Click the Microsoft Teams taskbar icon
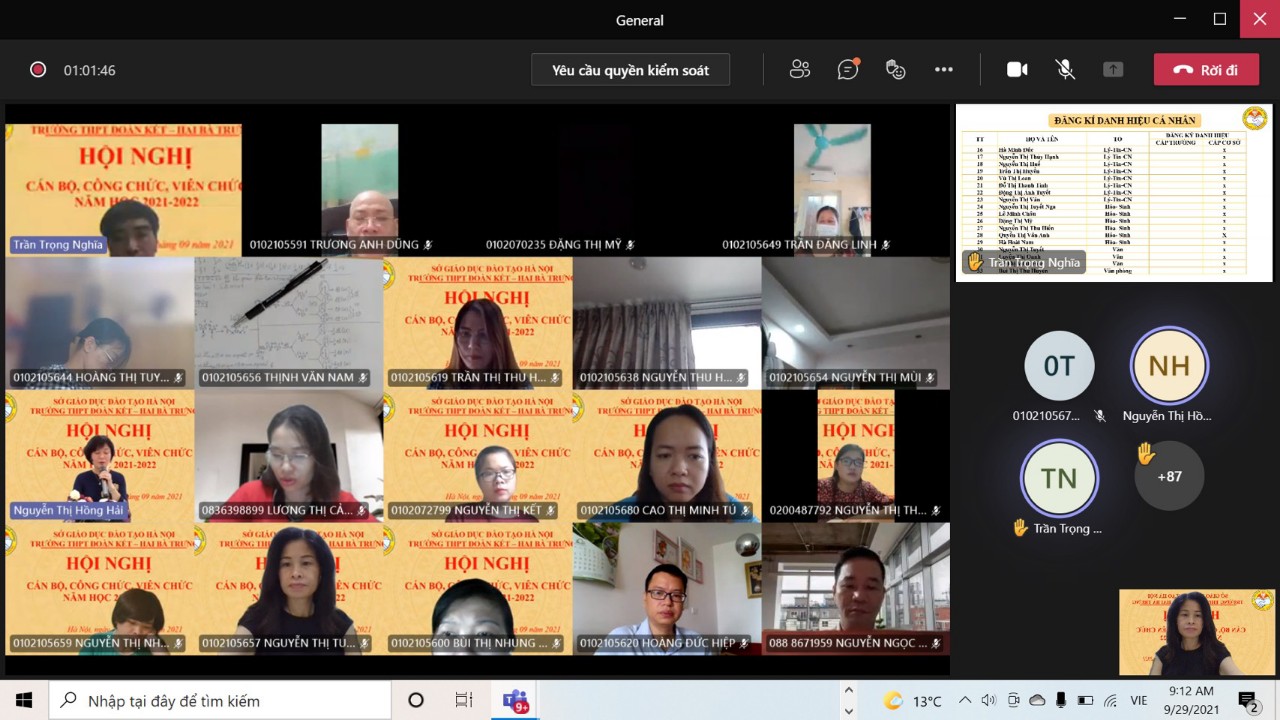This screenshot has height=720, width=1280. (515, 700)
